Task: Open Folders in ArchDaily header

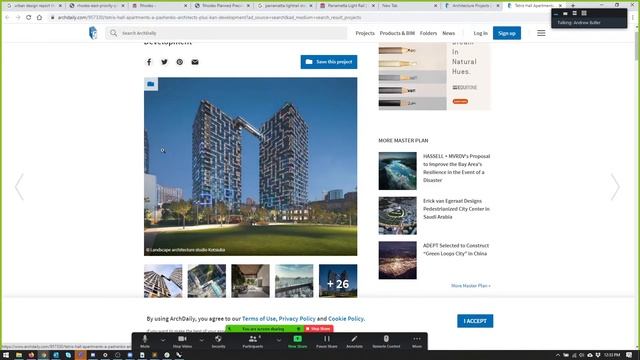Action: click(x=428, y=33)
